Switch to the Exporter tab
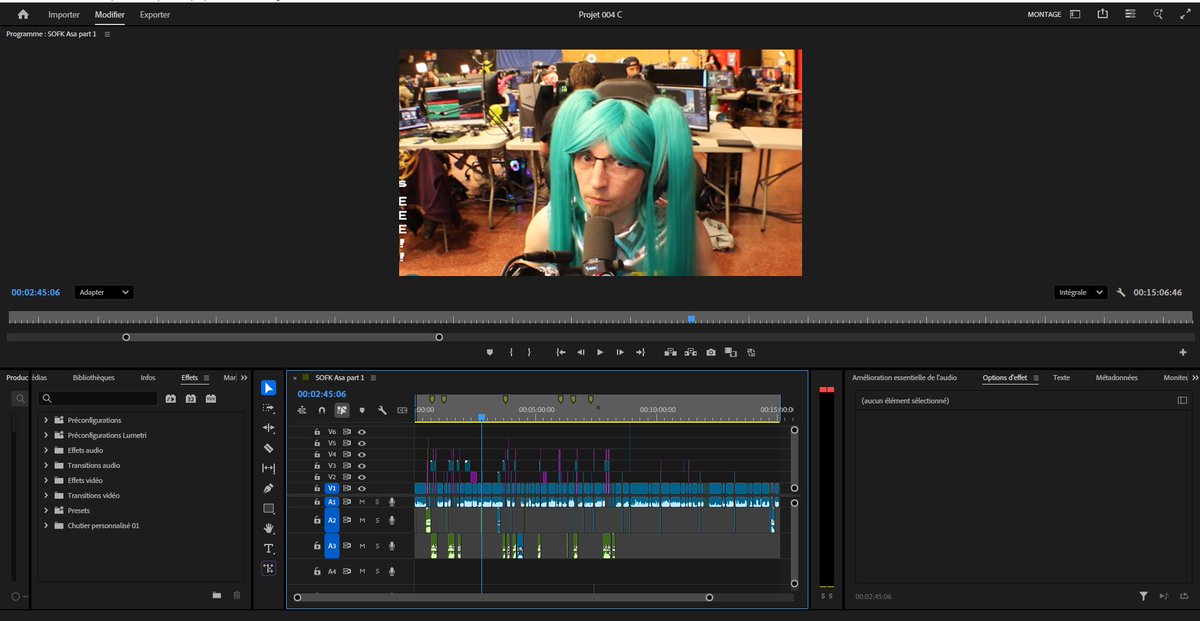 pos(155,15)
